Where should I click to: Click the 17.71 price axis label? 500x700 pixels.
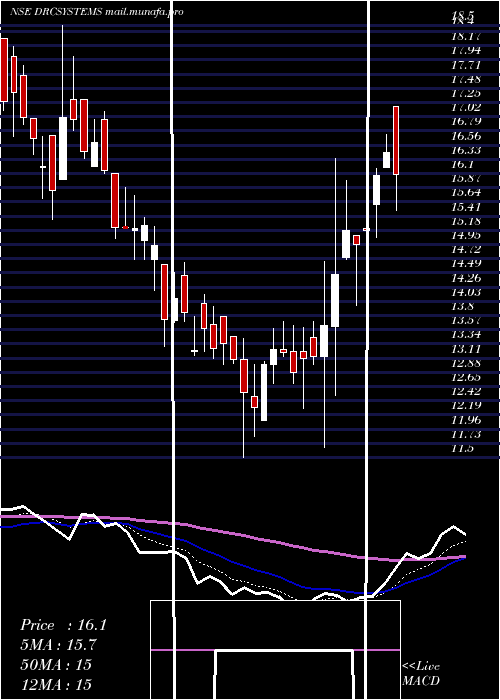point(466,65)
